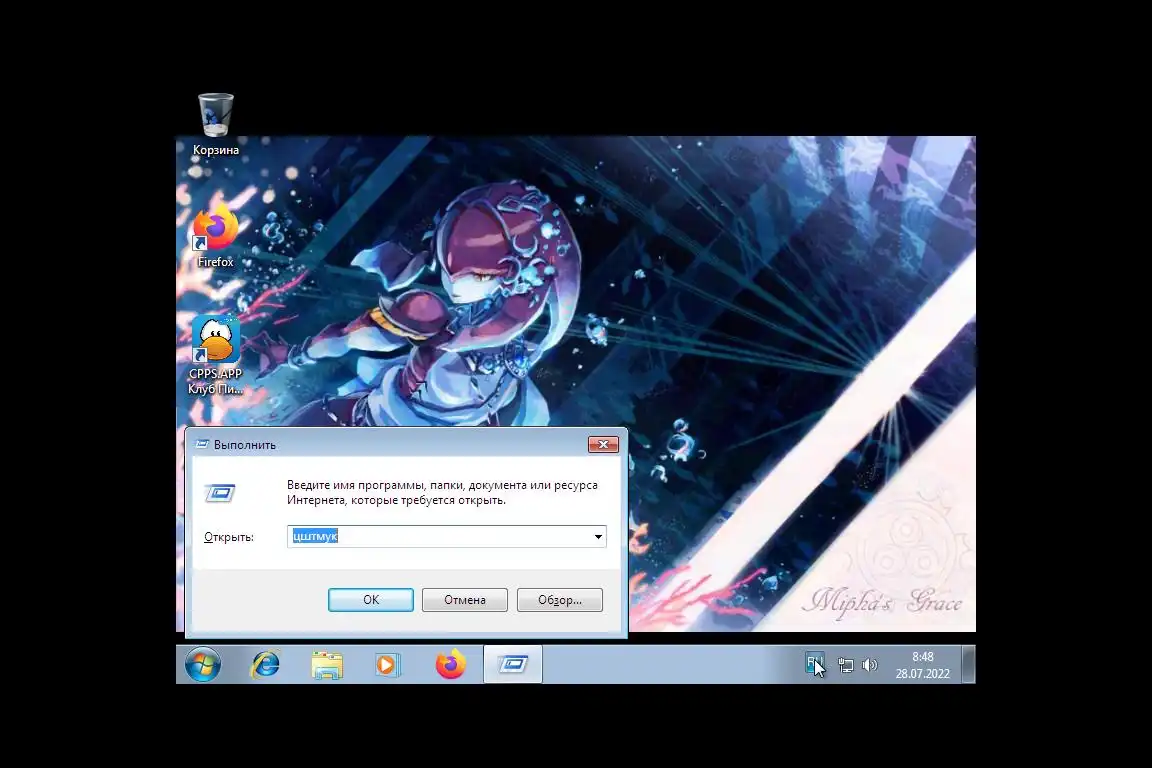Select the Run dialog taskbar button
The width and height of the screenshot is (1152, 768).
coord(513,664)
